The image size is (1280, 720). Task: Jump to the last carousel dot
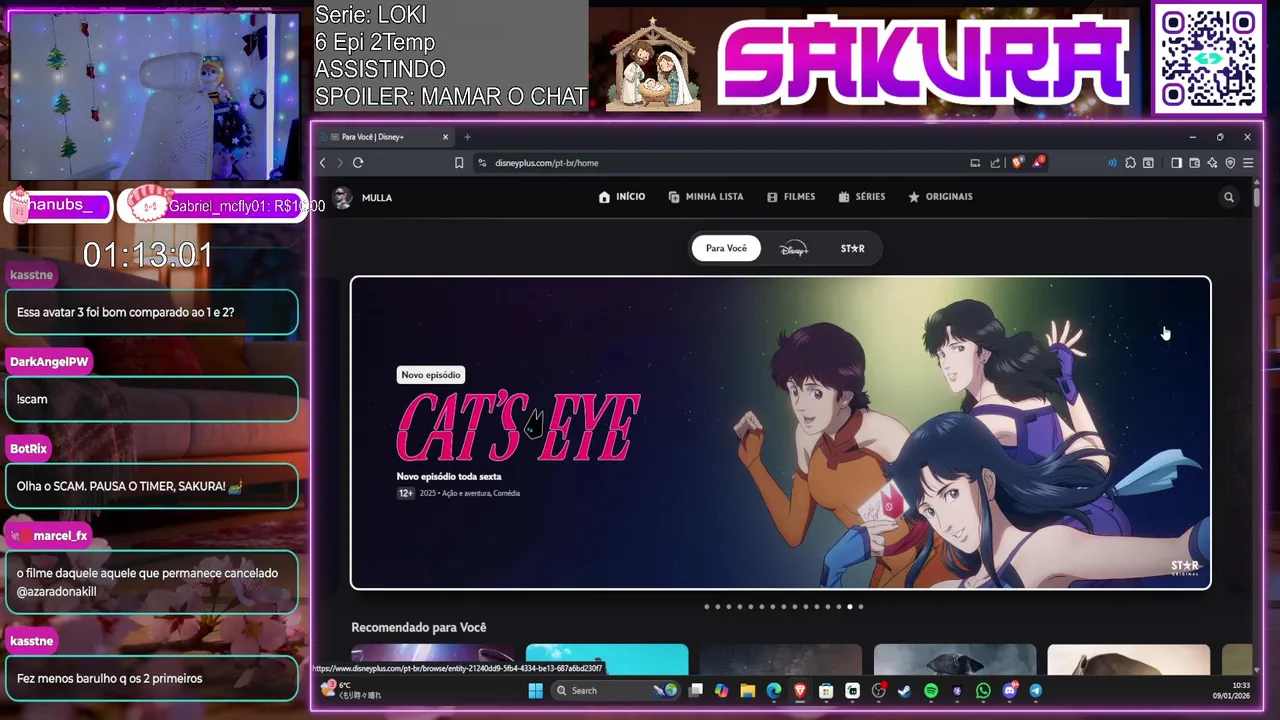(x=861, y=606)
